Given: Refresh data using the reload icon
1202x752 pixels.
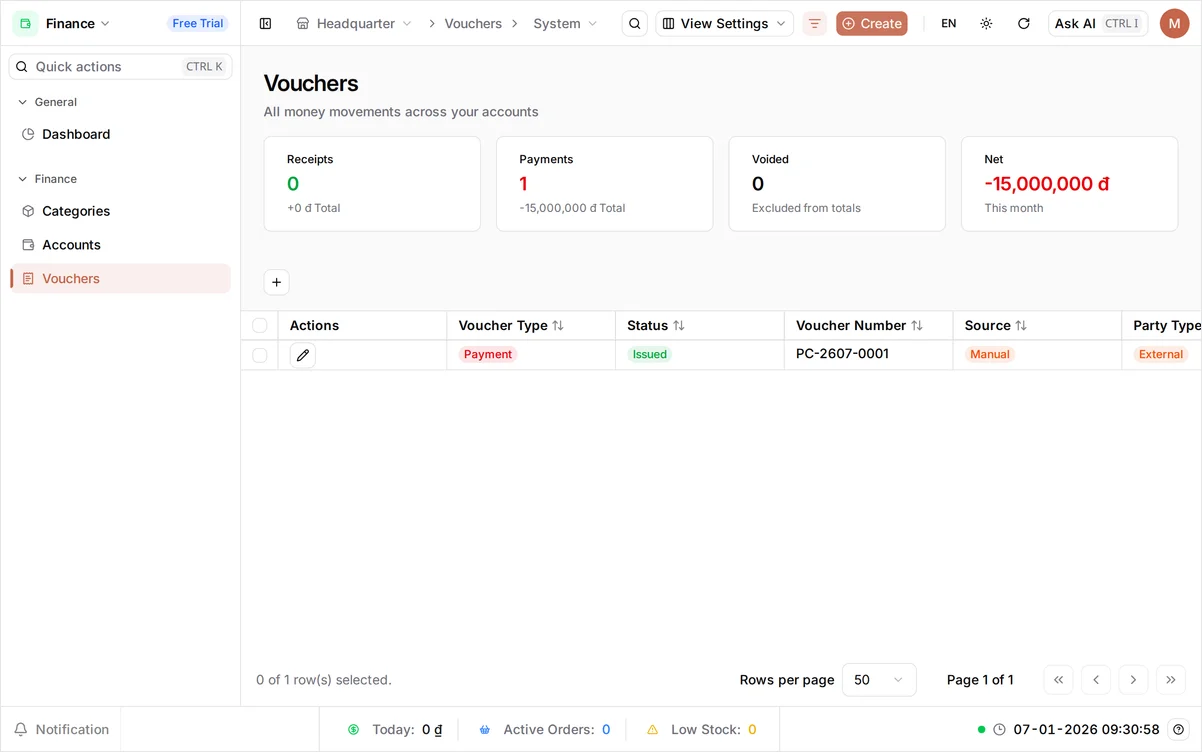Looking at the screenshot, I should click(x=1024, y=23).
